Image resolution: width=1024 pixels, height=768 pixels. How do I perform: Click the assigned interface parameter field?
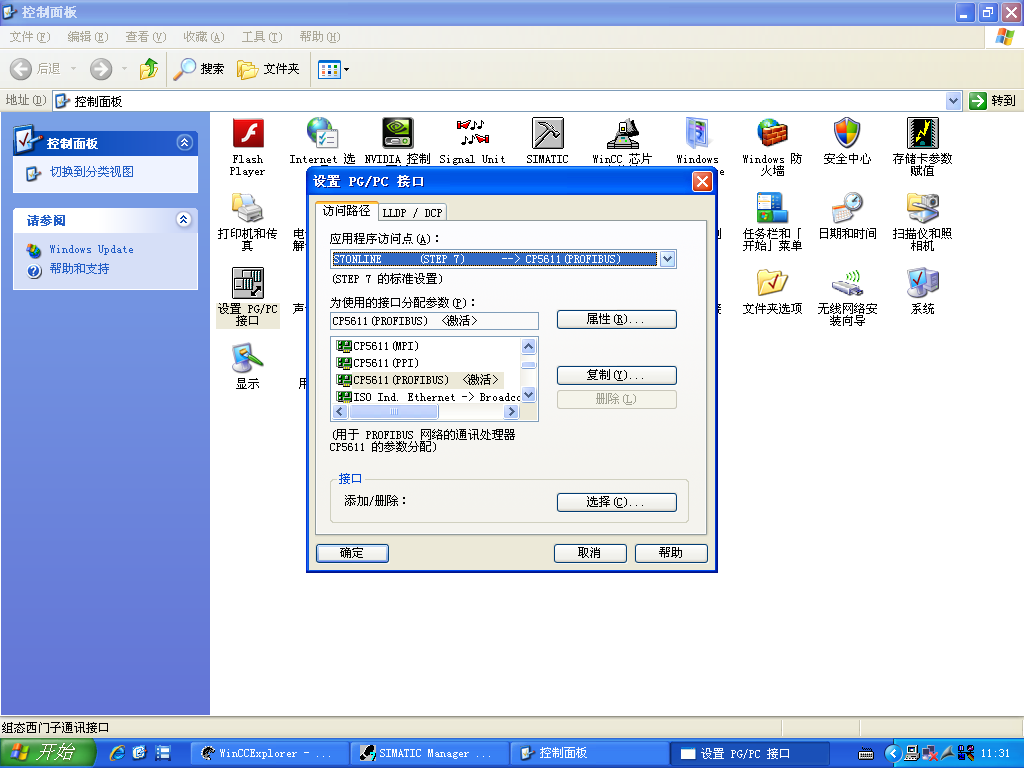pyautogui.click(x=434, y=321)
